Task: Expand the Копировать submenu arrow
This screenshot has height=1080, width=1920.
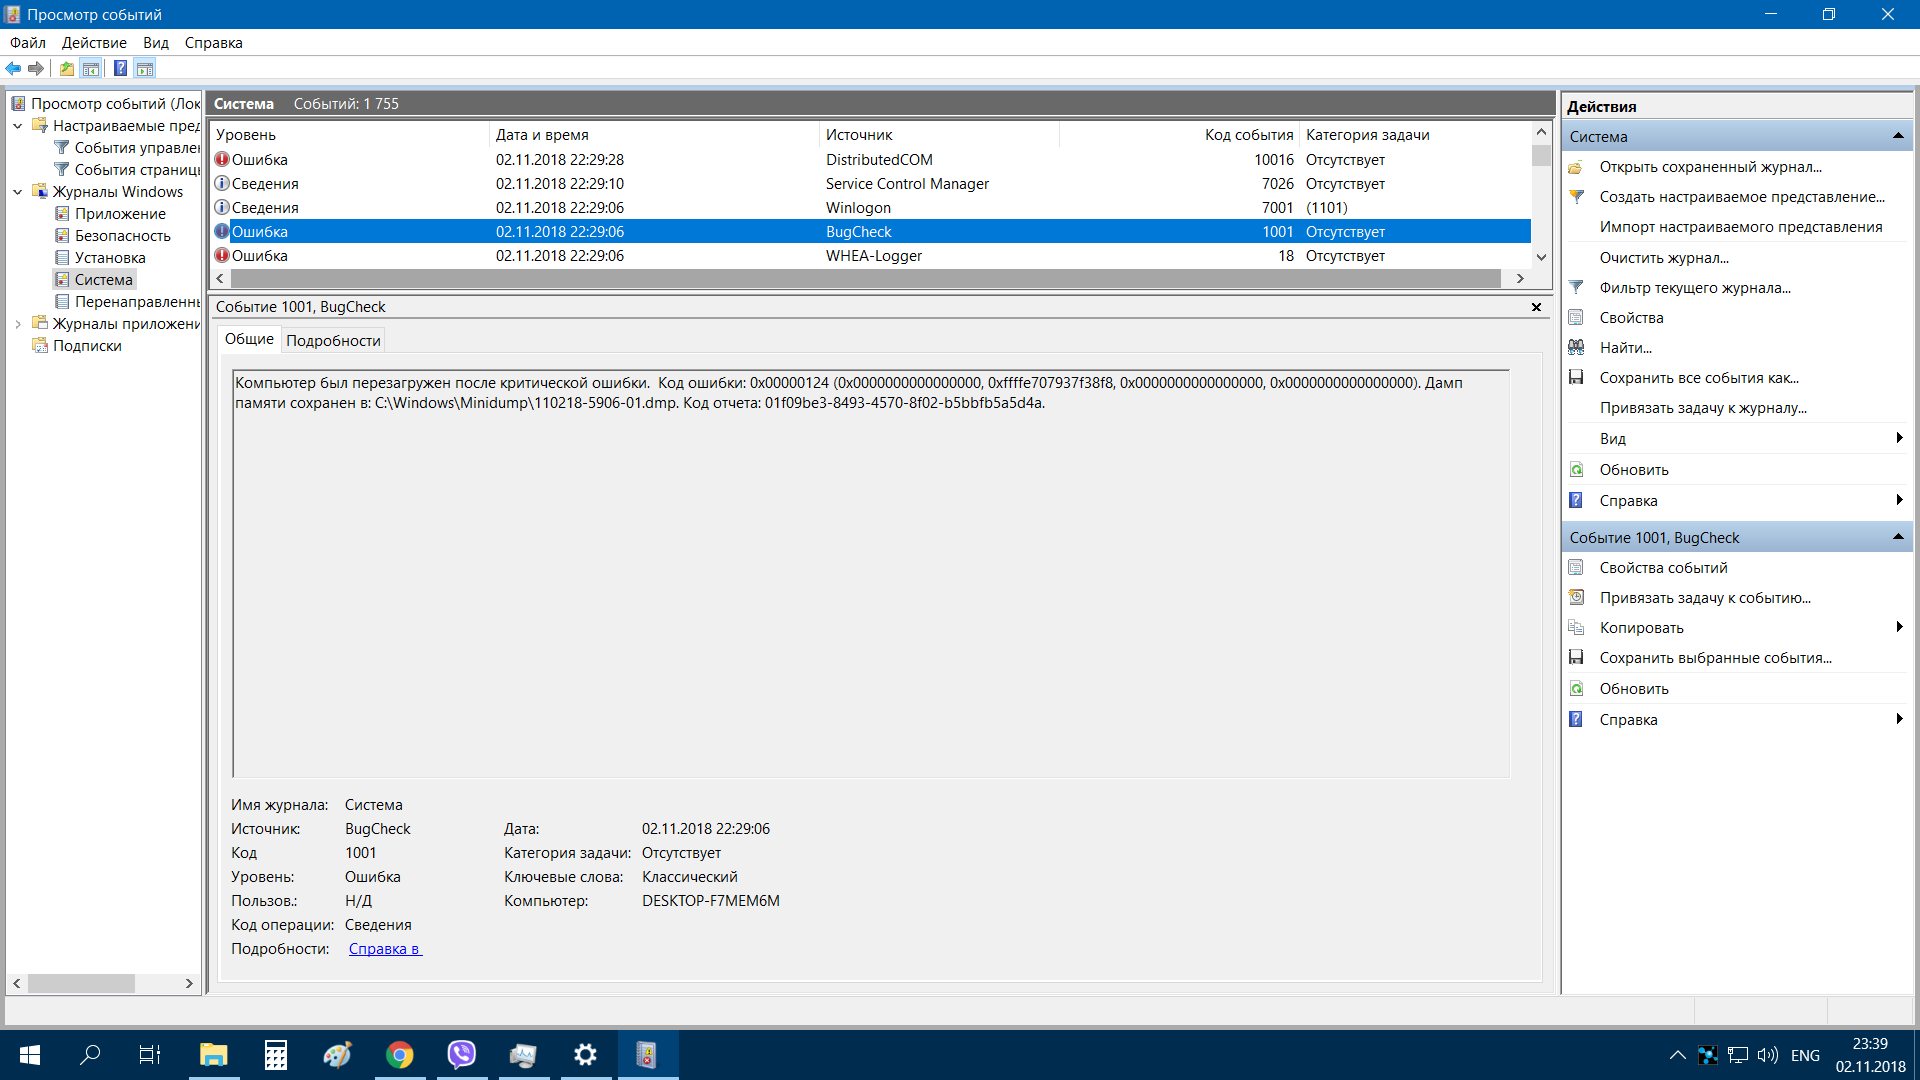Action: pyautogui.click(x=1898, y=627)
